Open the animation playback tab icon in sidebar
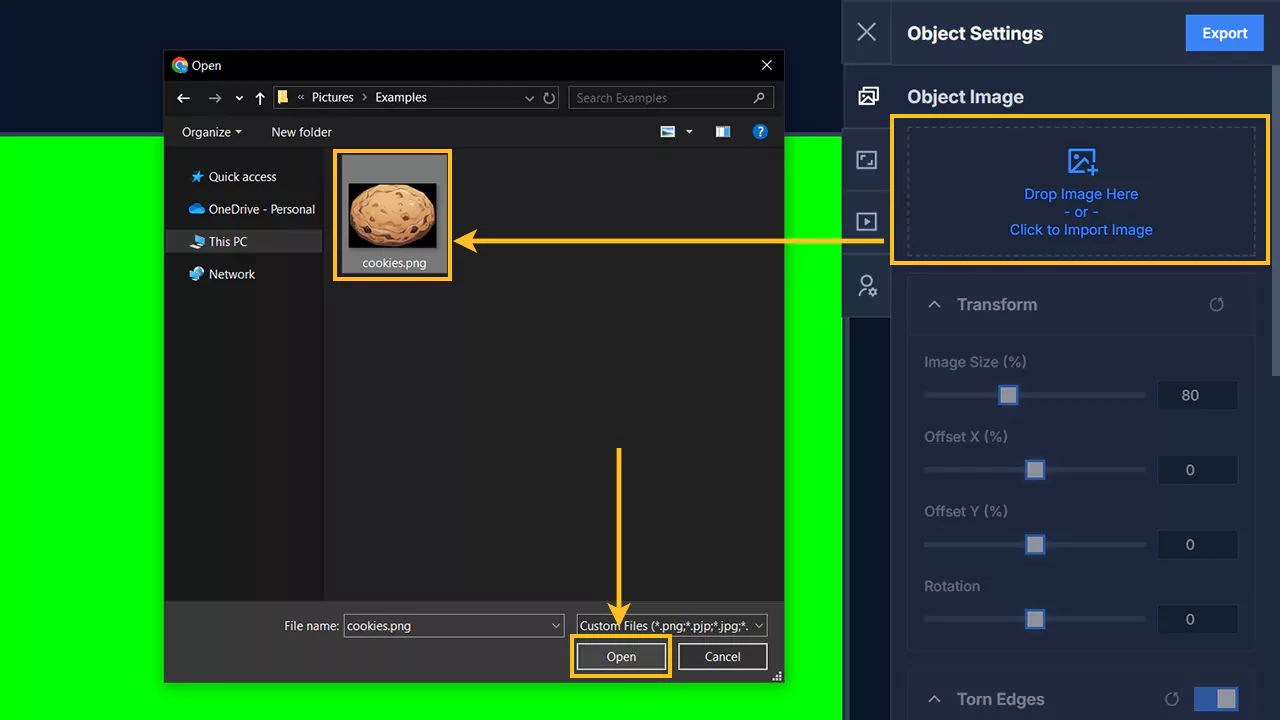This screenshot has height=720, width=1280. tap(867, 222)
